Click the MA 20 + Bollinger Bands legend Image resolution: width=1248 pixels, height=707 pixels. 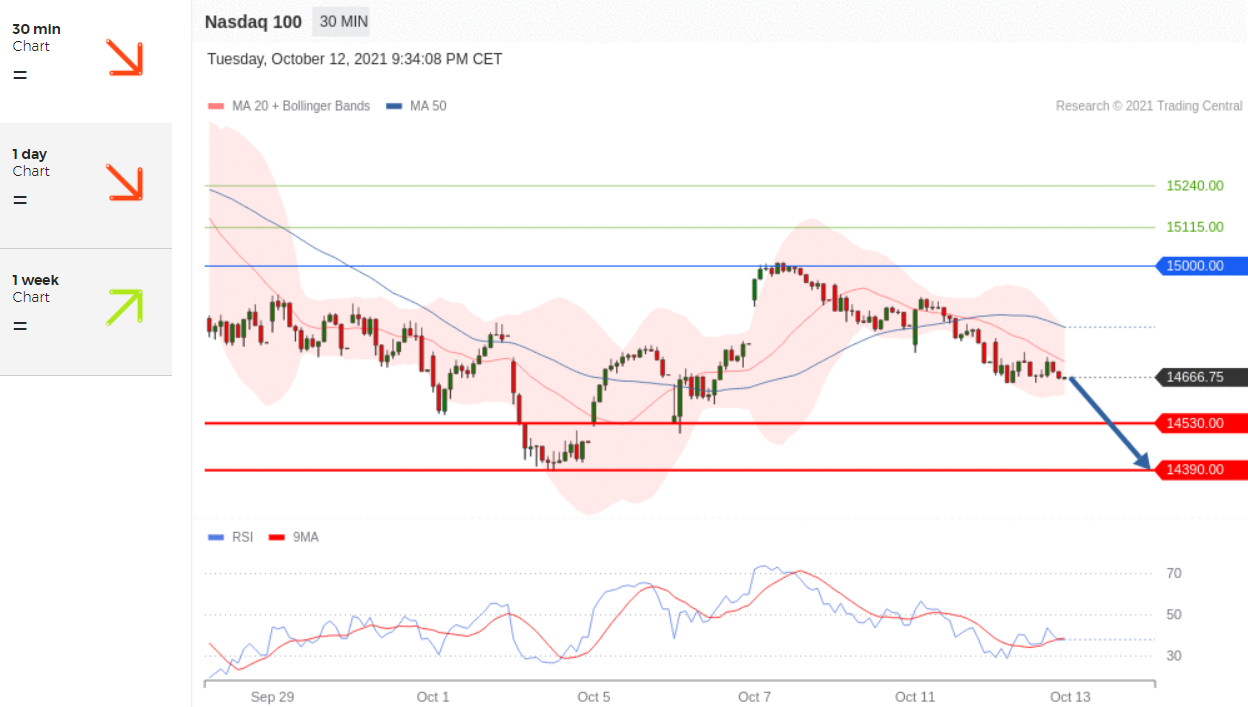289,106
